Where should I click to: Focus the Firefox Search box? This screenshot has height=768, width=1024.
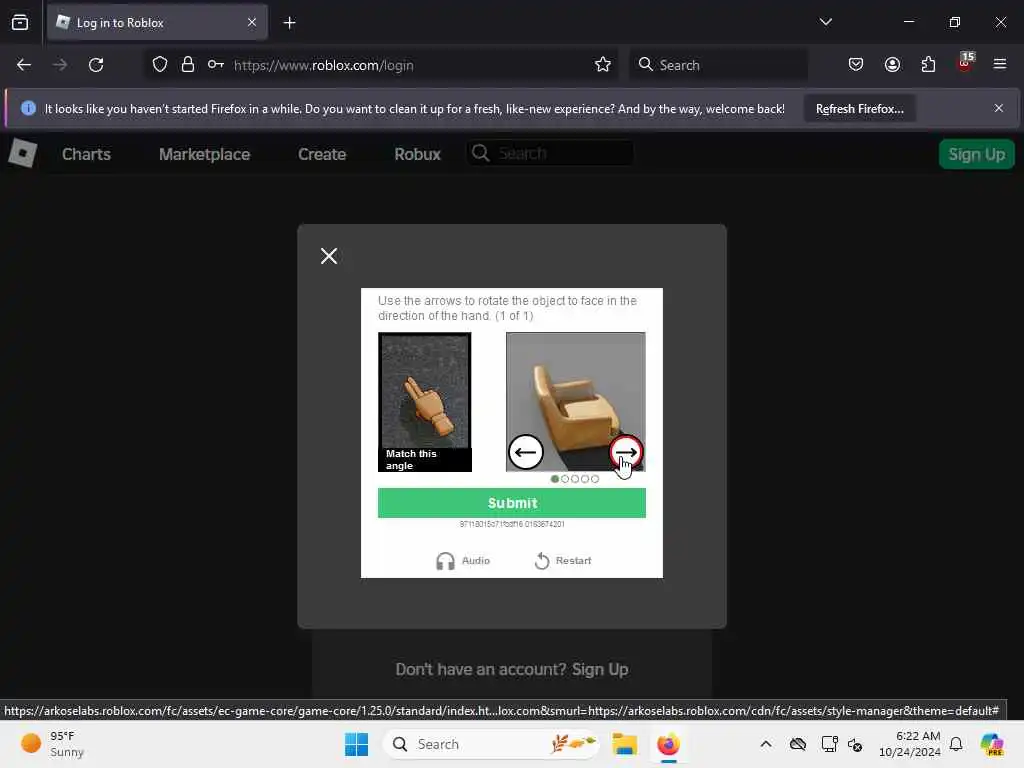pyautogui.click(x=718, y=65)
